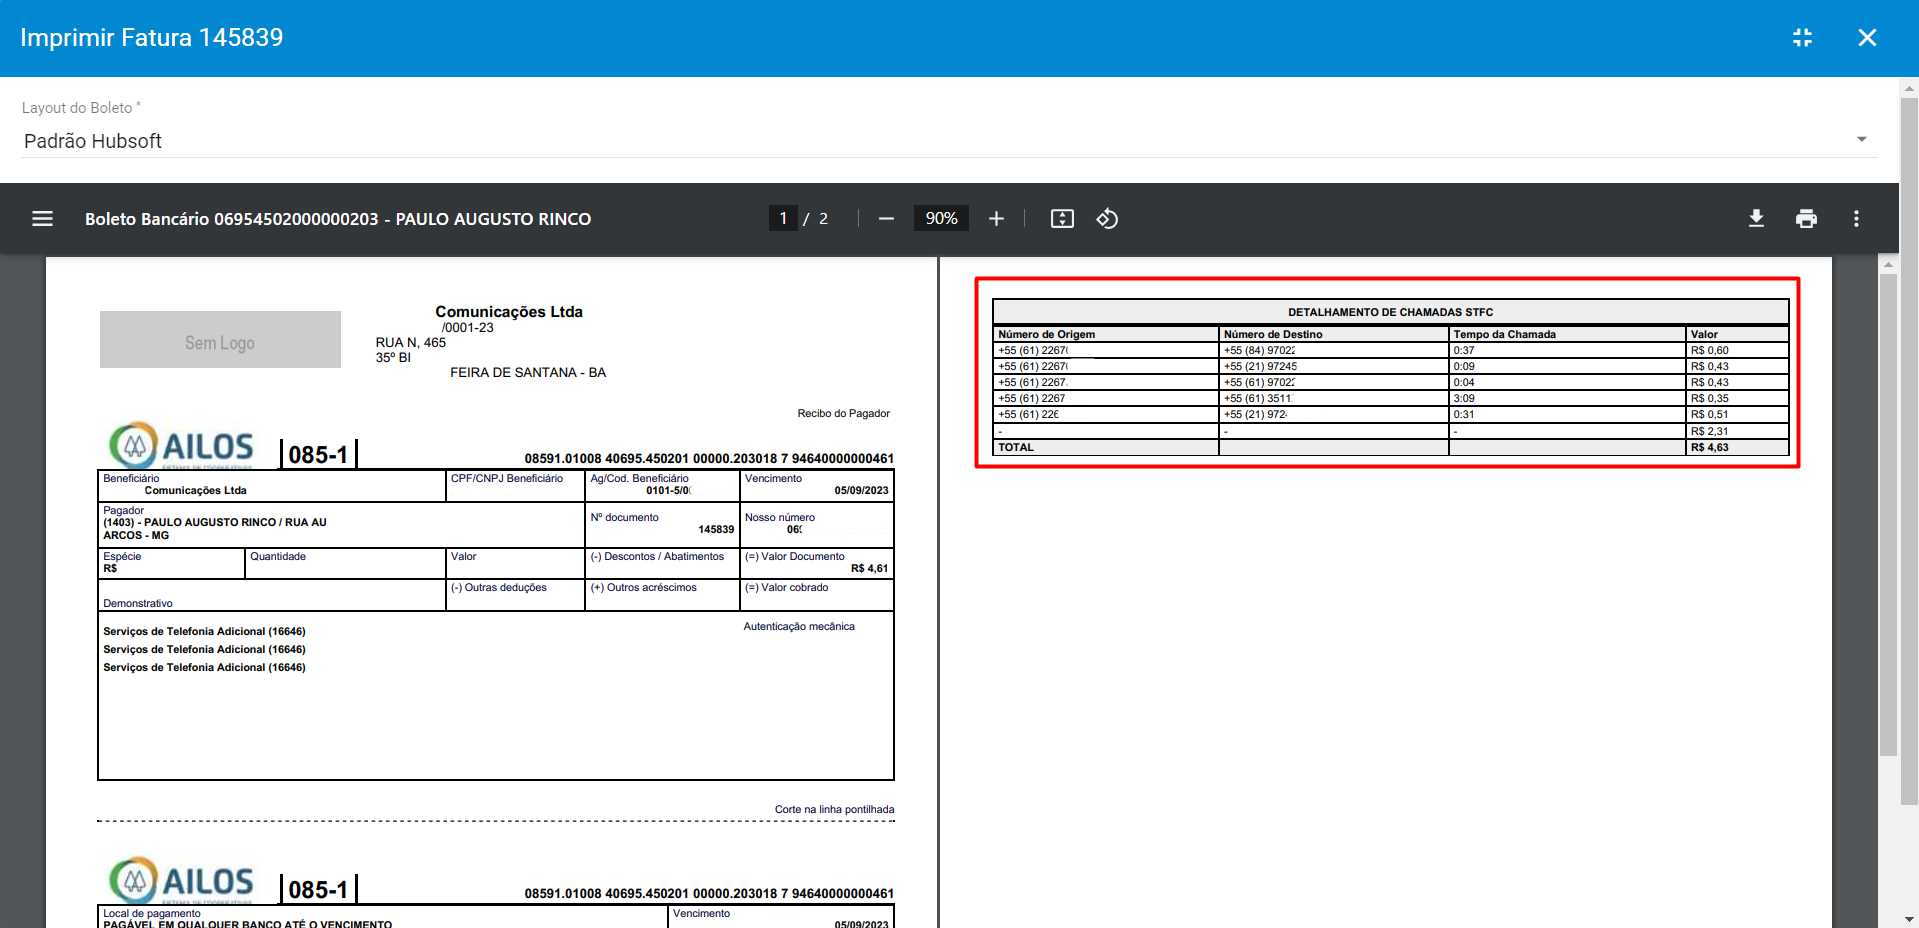Click the Comunicações Ltda company heading

click(x=509, y=311)
